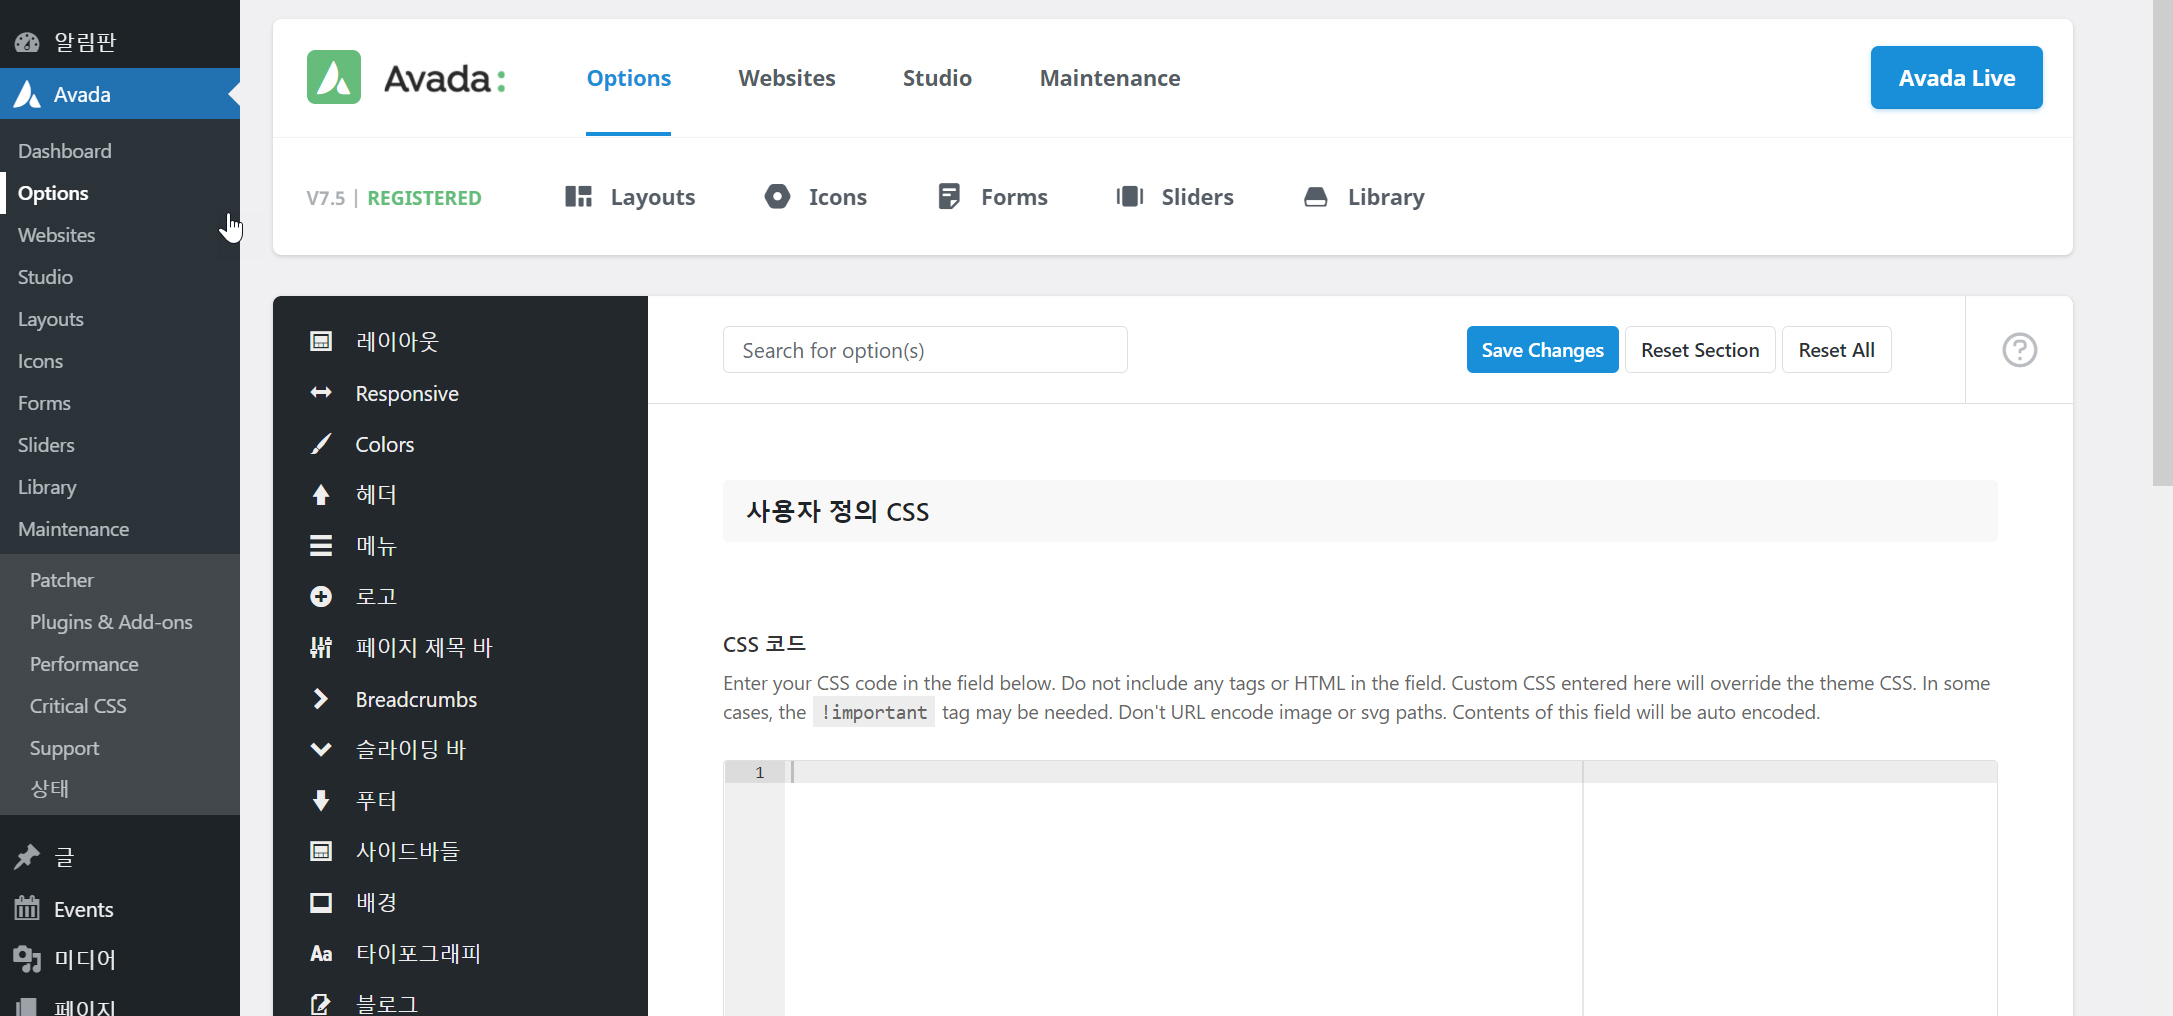Click the help question mark icon
Screen dimensions: 2173x1016
(2019, 350)
